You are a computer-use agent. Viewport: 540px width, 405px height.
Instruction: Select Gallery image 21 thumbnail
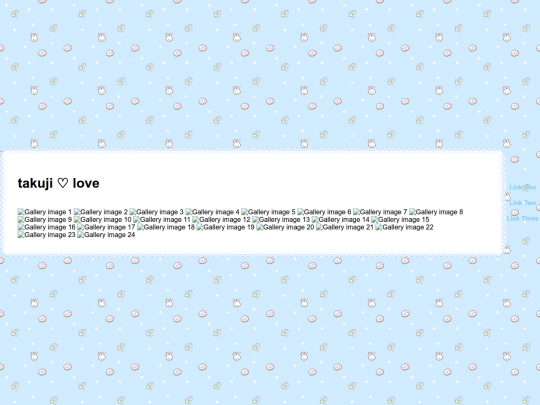point(345,227)
